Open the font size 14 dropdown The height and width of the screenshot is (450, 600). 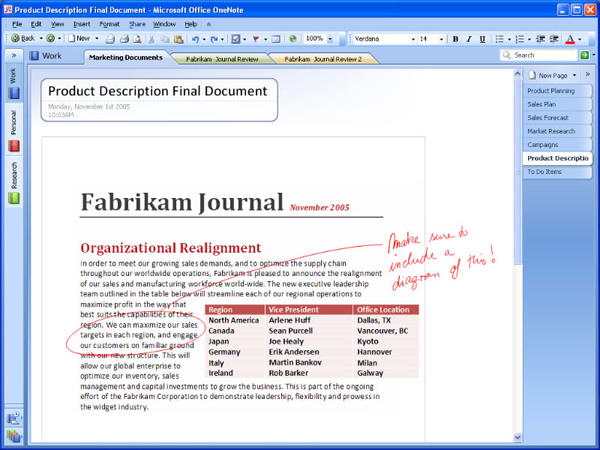[440, 39]
